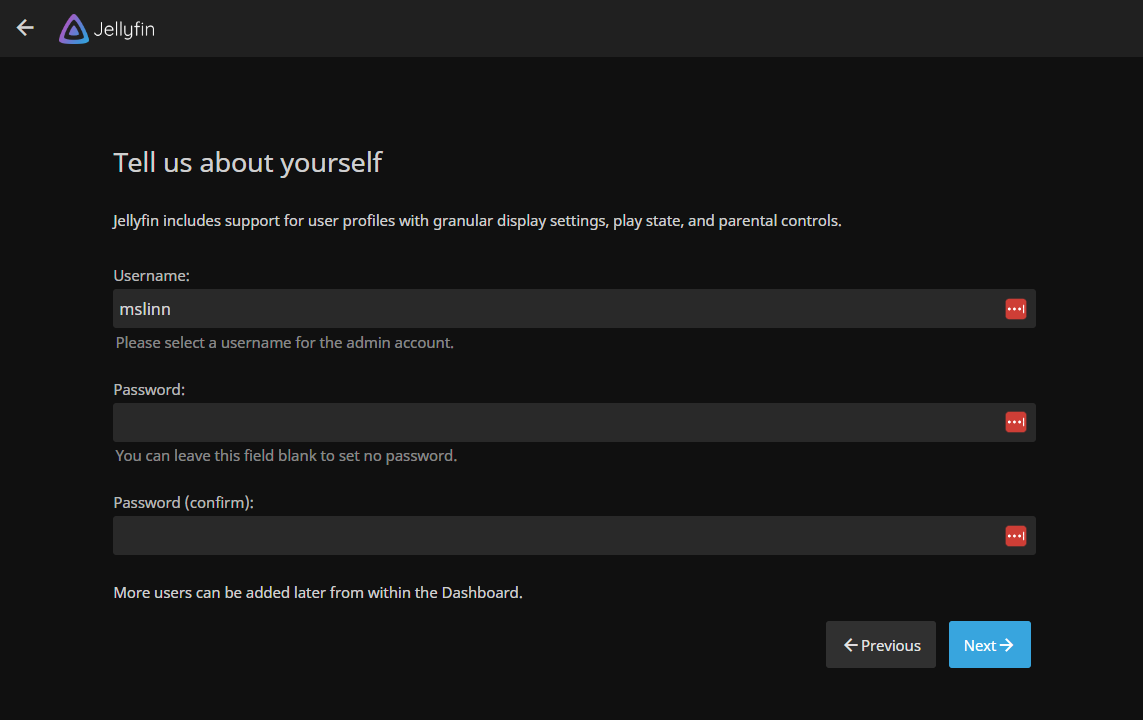Click the "Username:" label
The width and height of the screenshot is (1143, 720).
point(152,275)
